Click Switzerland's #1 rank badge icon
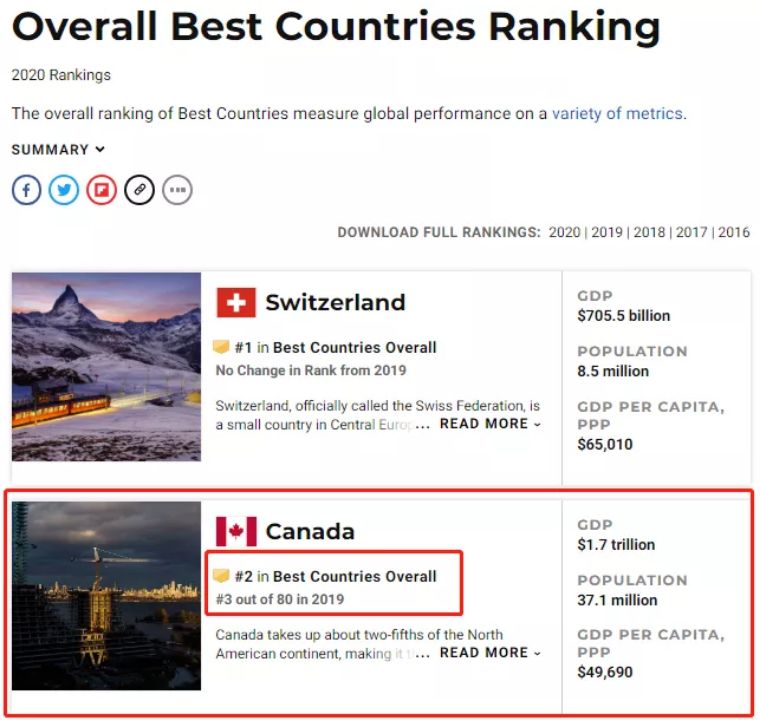The width and height of the screenshot is (760, 720). pos(222,347)
